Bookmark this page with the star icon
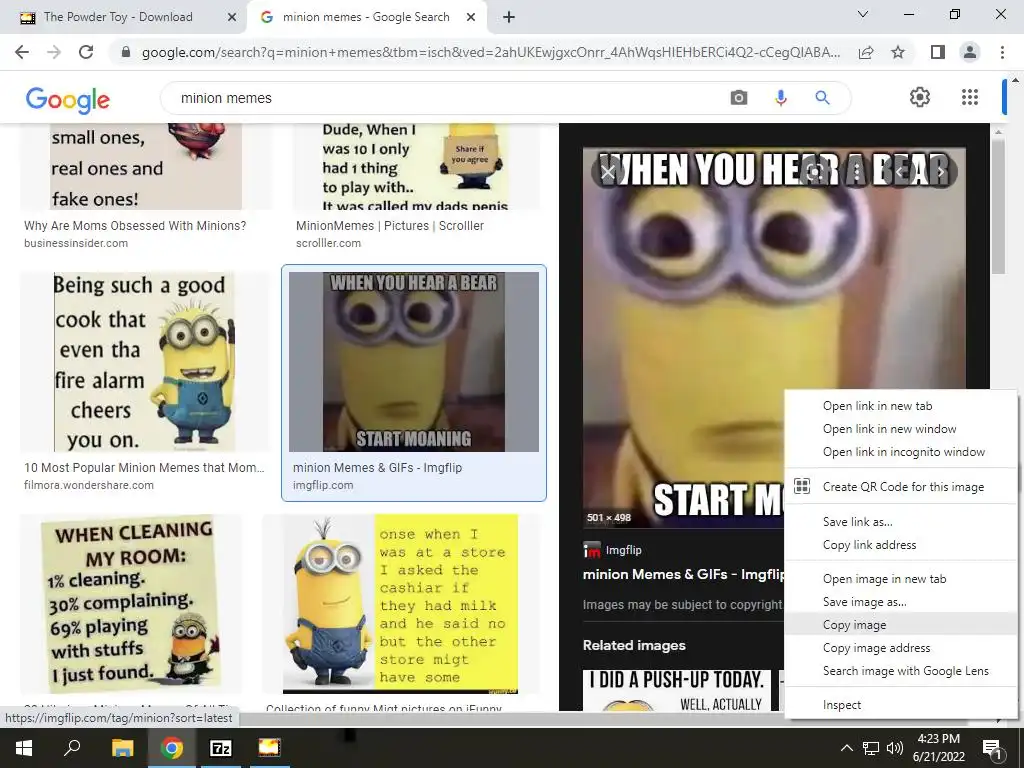 (x=898, y=52)
